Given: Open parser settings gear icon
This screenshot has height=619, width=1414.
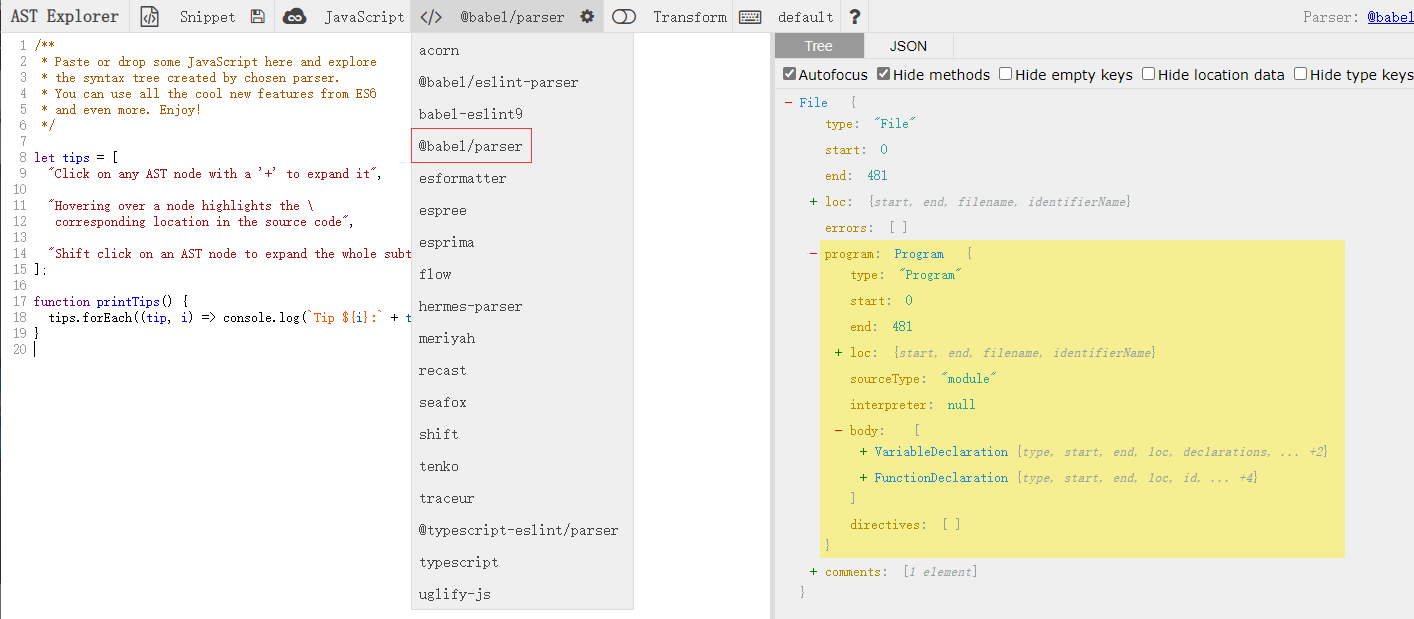Looking at the screenshot, I should (587, 17).
